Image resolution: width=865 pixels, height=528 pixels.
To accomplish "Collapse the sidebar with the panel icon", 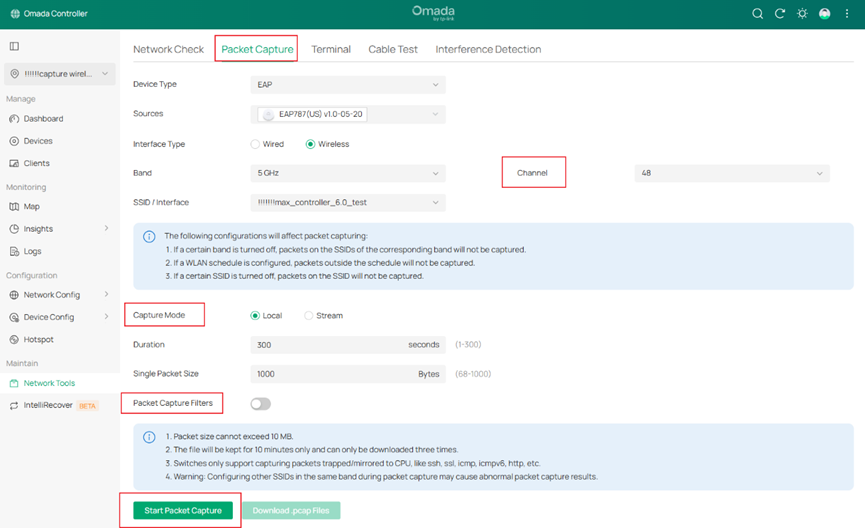I will [x=14, y=46].
